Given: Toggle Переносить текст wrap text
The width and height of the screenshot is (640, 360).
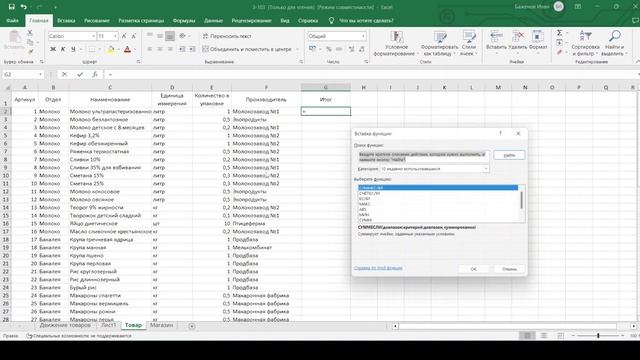Looking at the screenshot, I should [227, 36].
